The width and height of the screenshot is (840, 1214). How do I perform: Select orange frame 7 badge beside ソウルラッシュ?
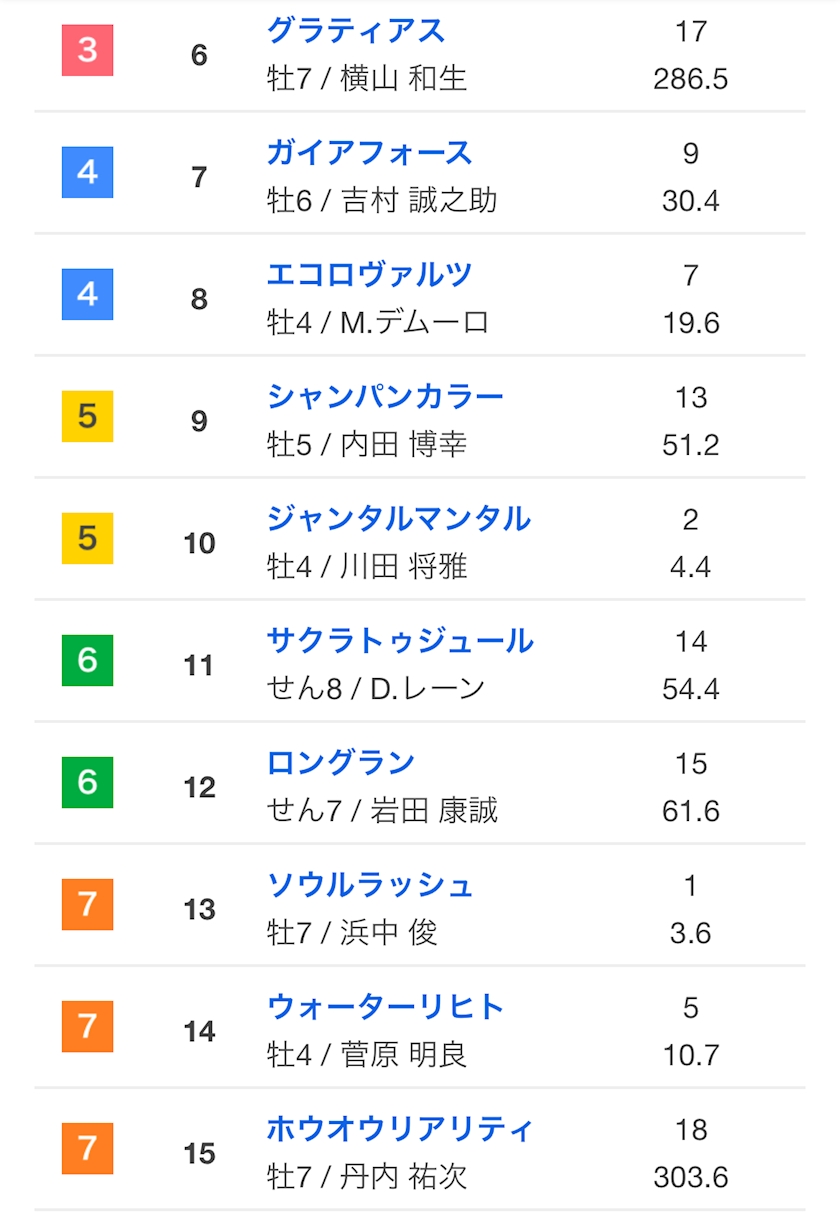(87, 905)
